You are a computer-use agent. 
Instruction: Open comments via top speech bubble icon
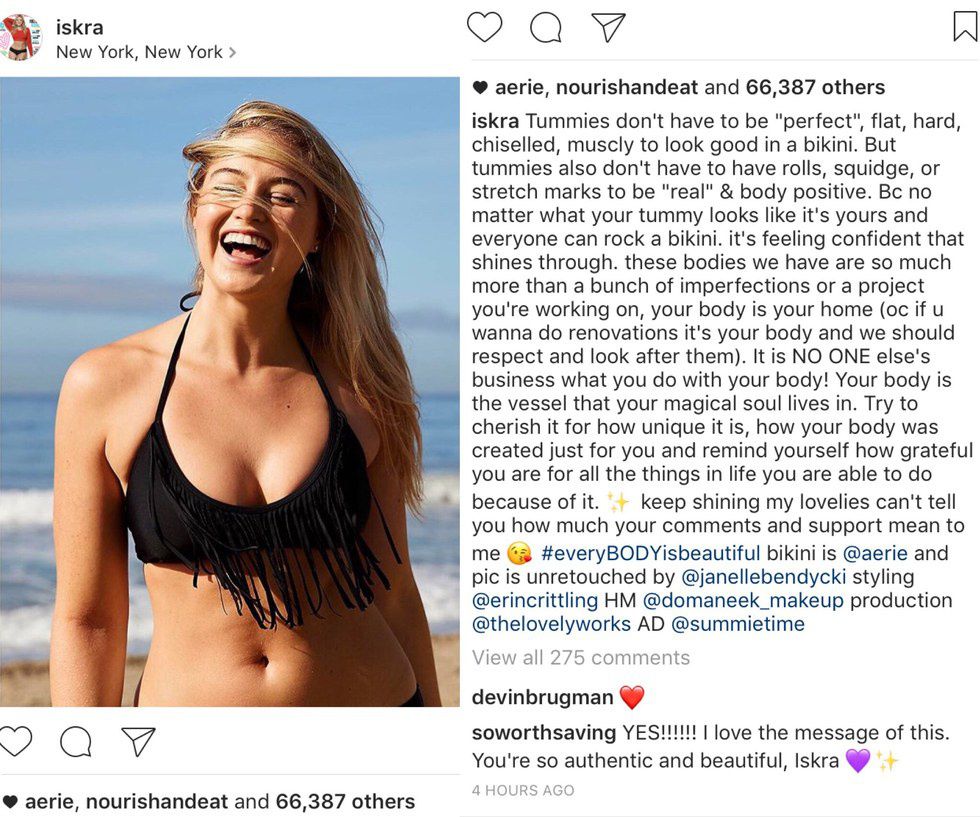[x=546, y=27]
